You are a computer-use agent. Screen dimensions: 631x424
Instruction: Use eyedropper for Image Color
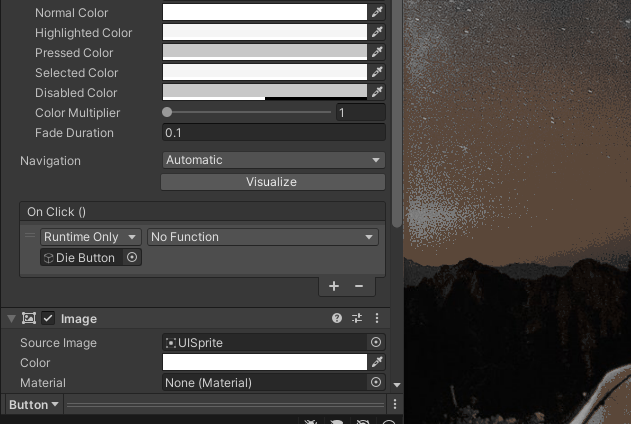[x=377, y=362]
